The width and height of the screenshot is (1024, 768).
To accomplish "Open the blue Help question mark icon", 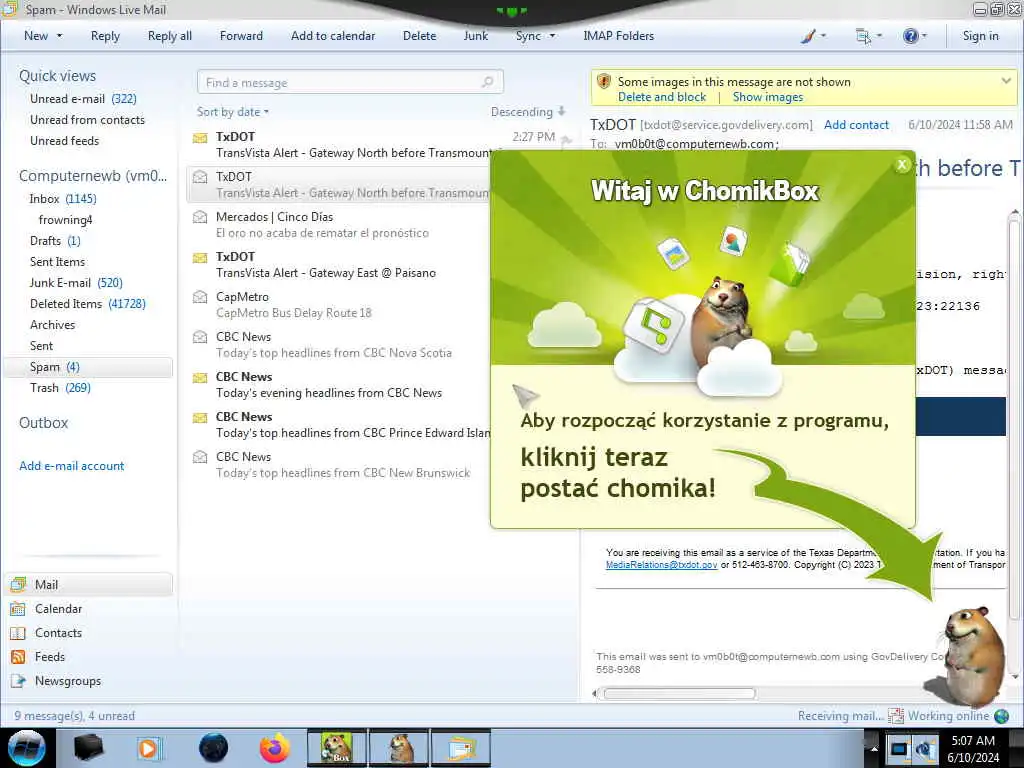I will 910,37.
